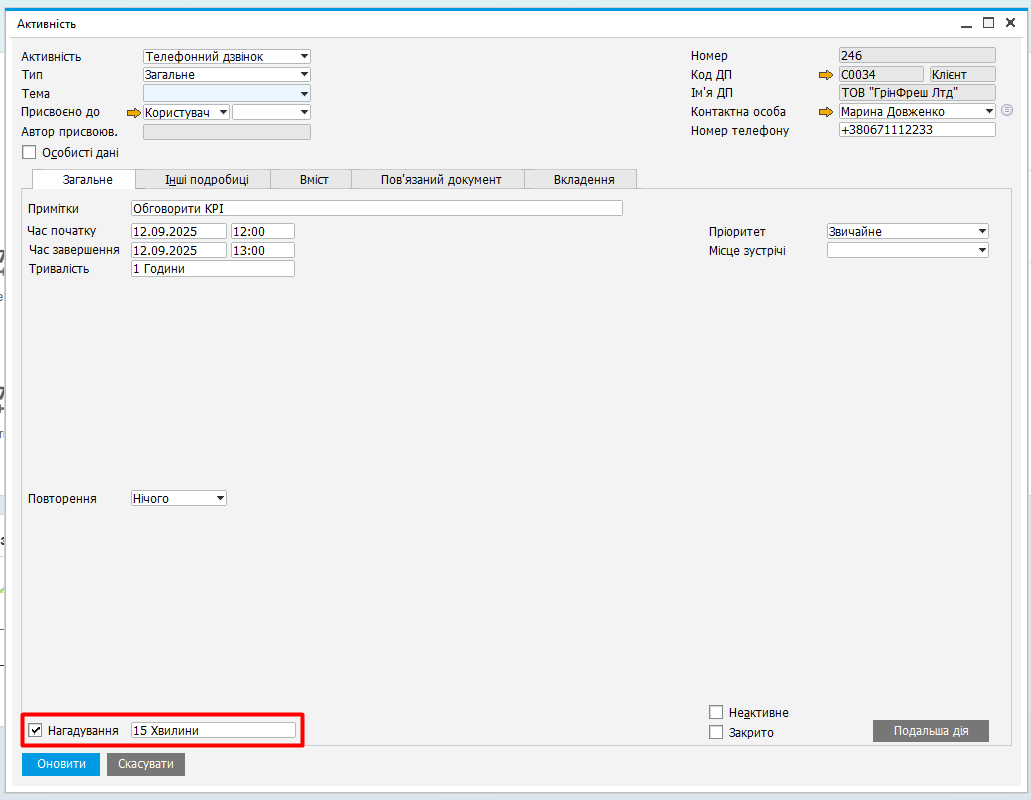
Task: Tick the Закрито checkbox
Action: point(716,732)
